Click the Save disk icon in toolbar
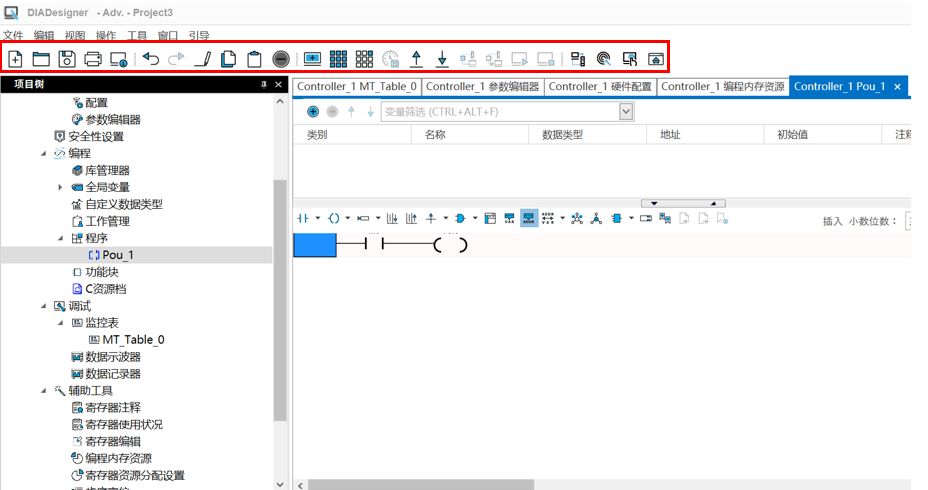 coord(67,59)
